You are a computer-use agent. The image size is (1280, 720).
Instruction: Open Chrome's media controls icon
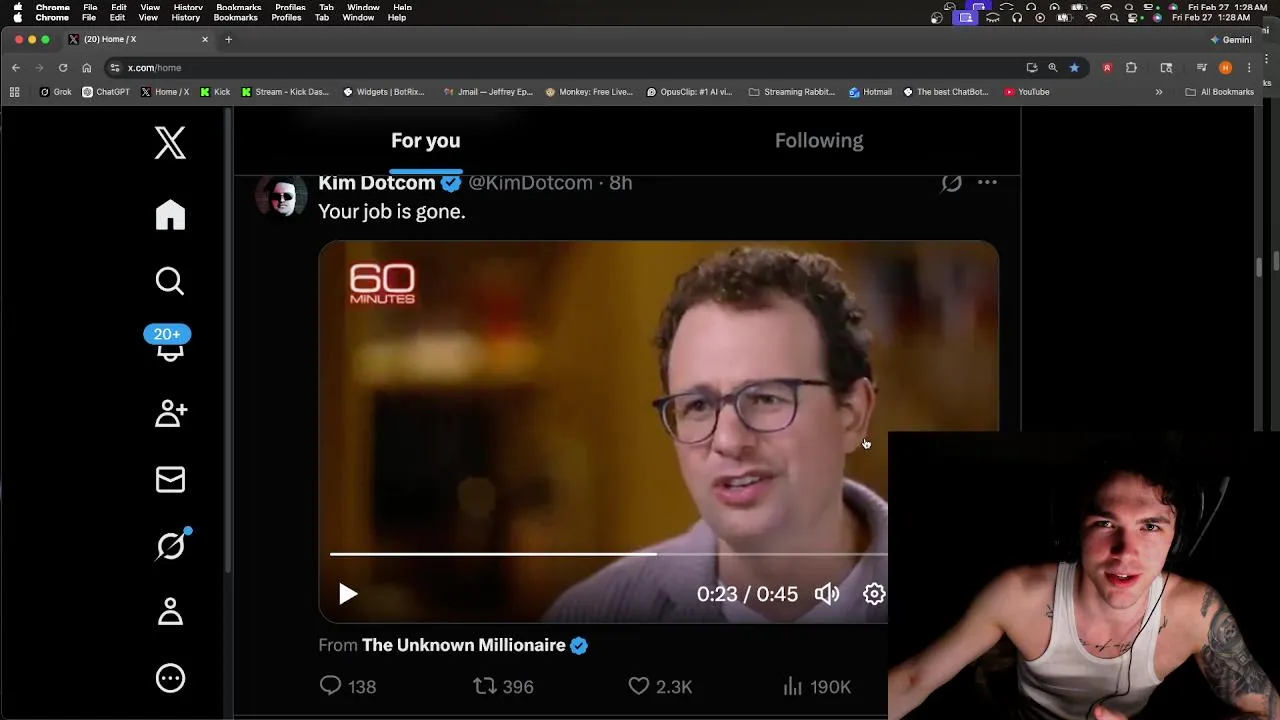coord(1201,67)
